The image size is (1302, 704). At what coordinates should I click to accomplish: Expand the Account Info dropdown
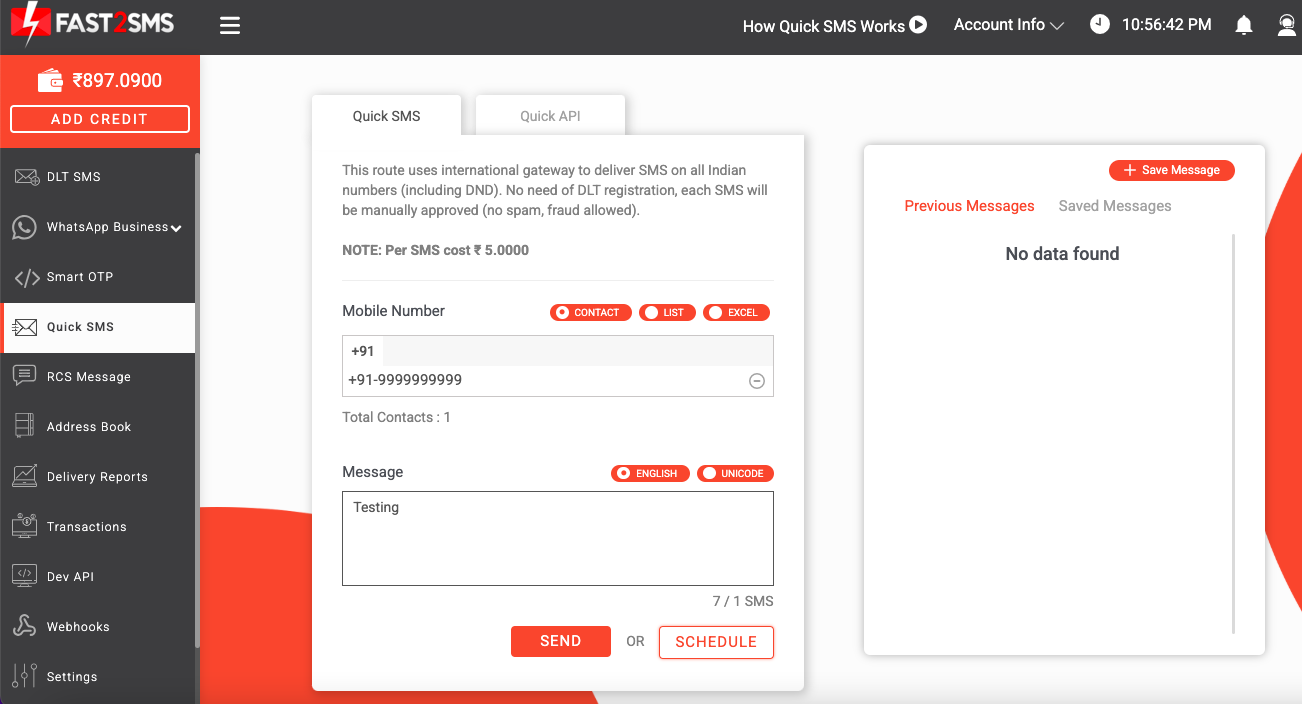pos(1009,25)
